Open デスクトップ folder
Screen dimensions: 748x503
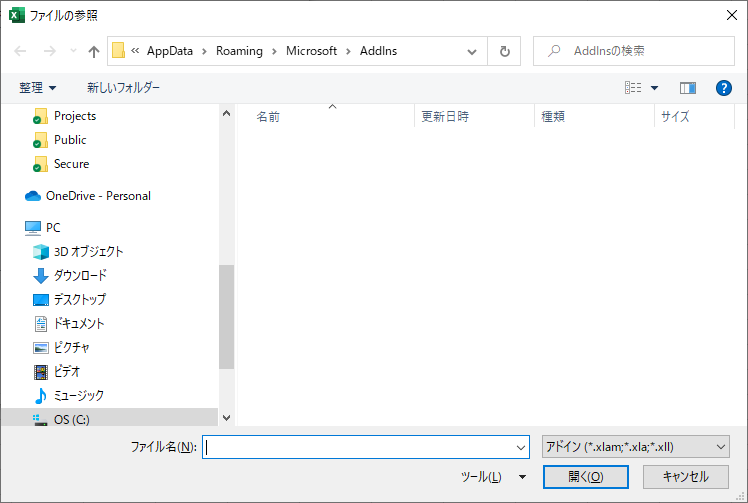[x=80, y=299]
